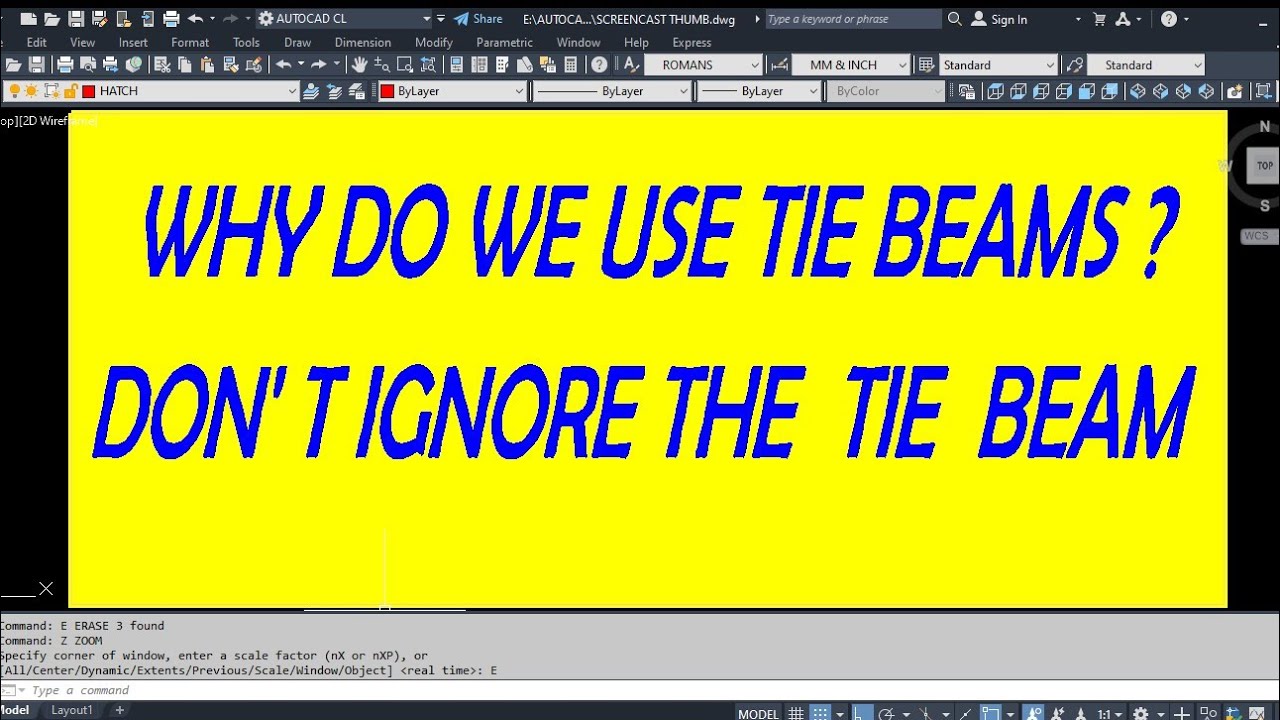
Task: Click the Undo arrow in quick access toolbar
Action: click(x=195, y=19)
